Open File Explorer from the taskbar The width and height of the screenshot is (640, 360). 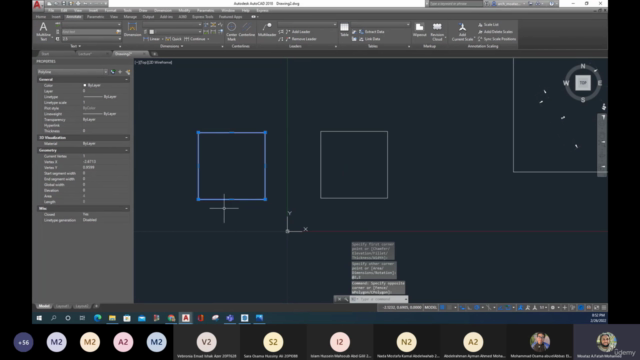click(112, 318)
